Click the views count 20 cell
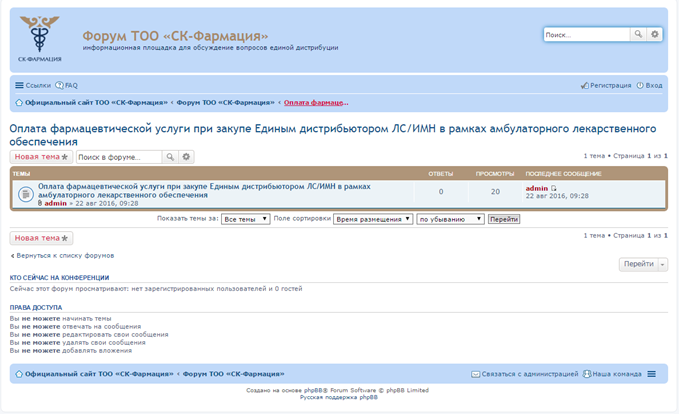679x414 pixels. [x=495, y=191]
